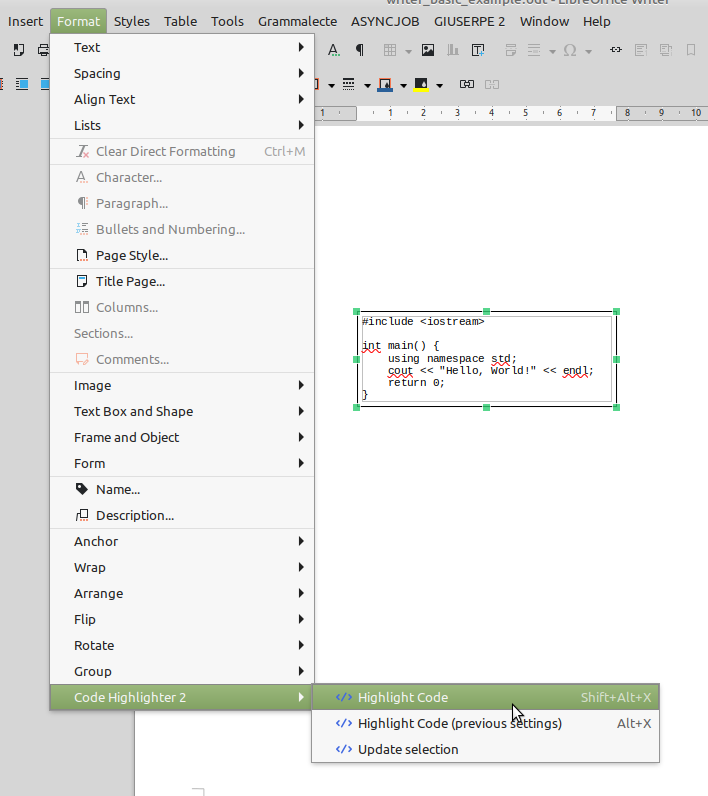Click the Link Frames chain icon
708x796 pixels.
click(466, 84)
